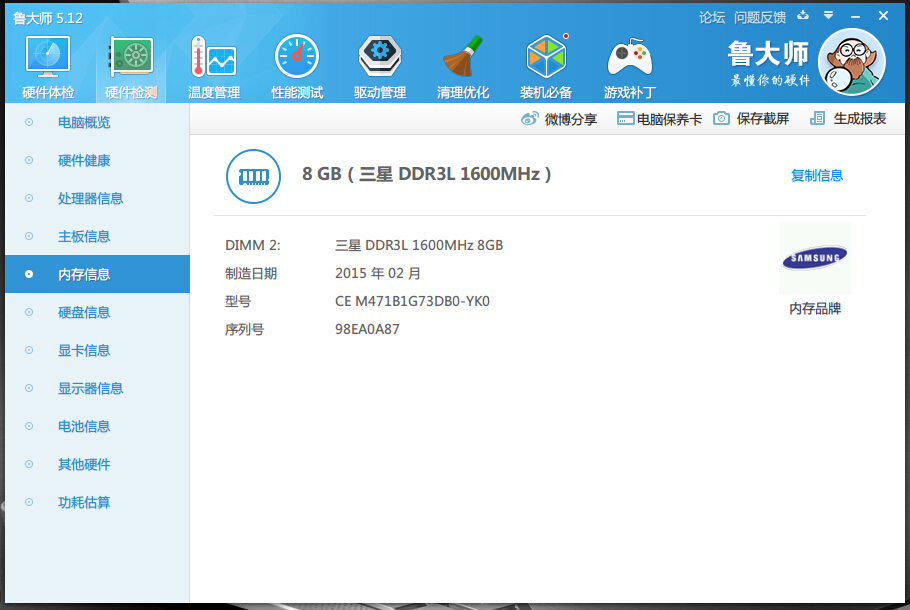This screenshot has height=610, width=910.
Task: Go to 处理器信息 in sidebar
Action: click(x=98, y=198)
